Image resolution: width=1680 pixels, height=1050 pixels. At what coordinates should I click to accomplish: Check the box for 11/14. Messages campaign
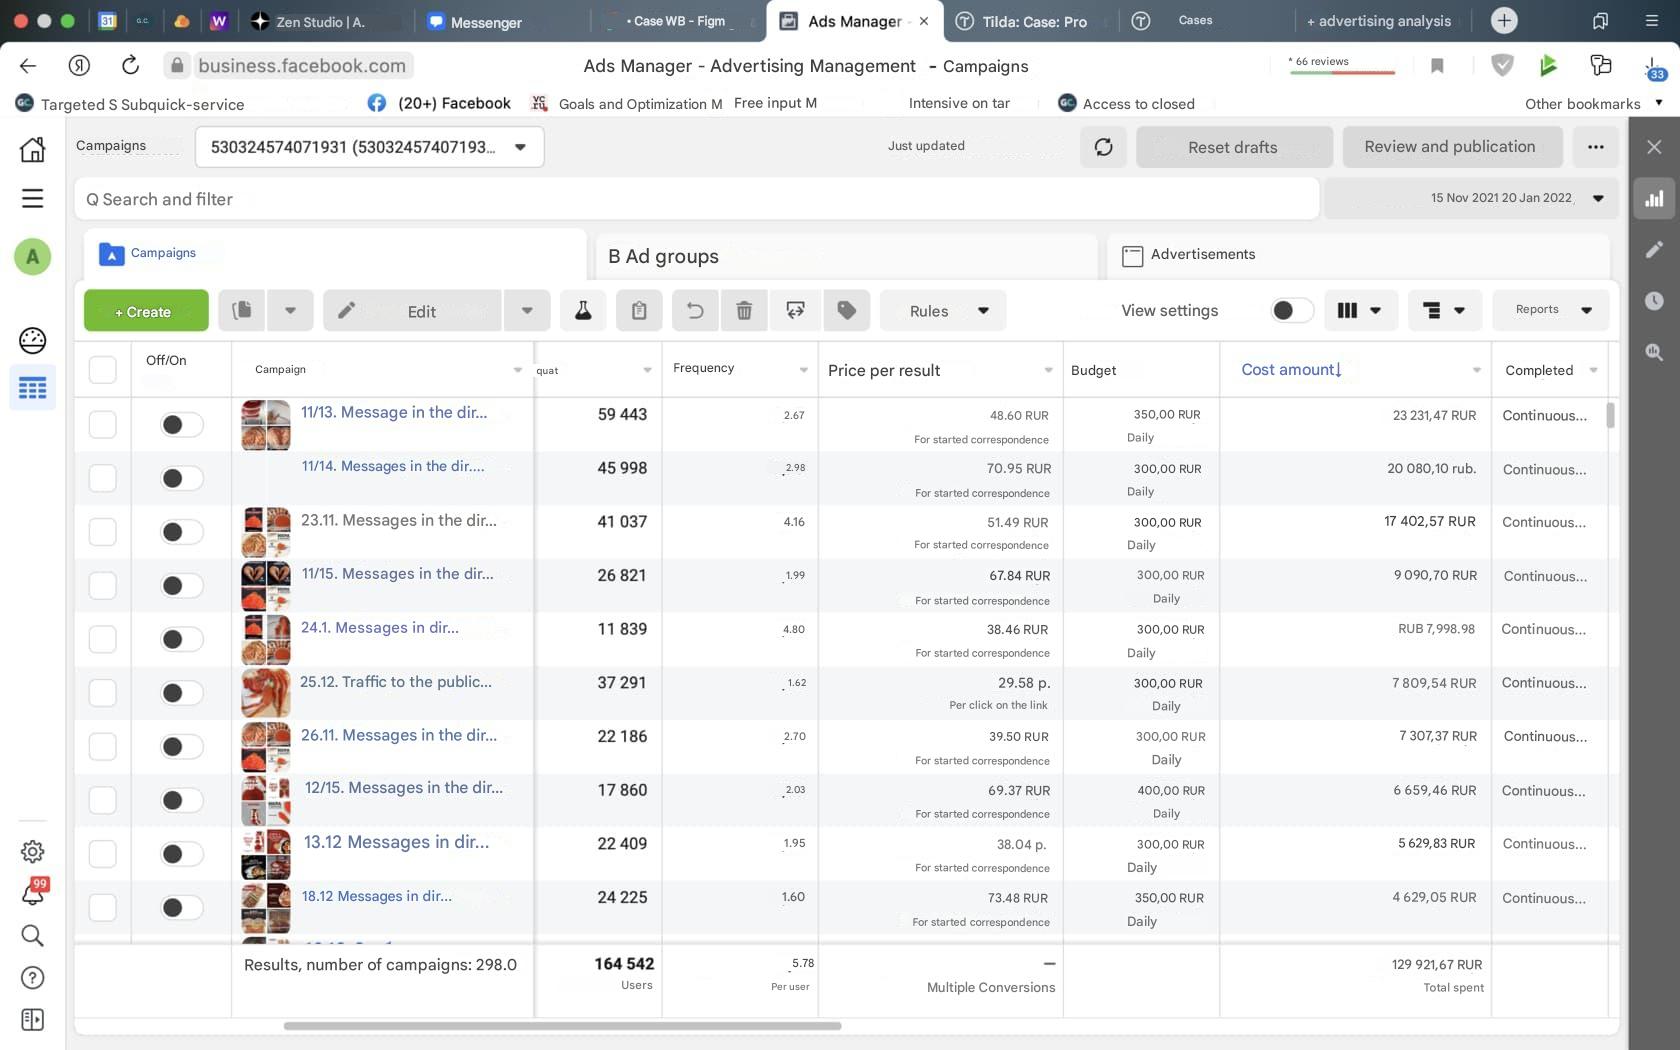coord(103,478)
